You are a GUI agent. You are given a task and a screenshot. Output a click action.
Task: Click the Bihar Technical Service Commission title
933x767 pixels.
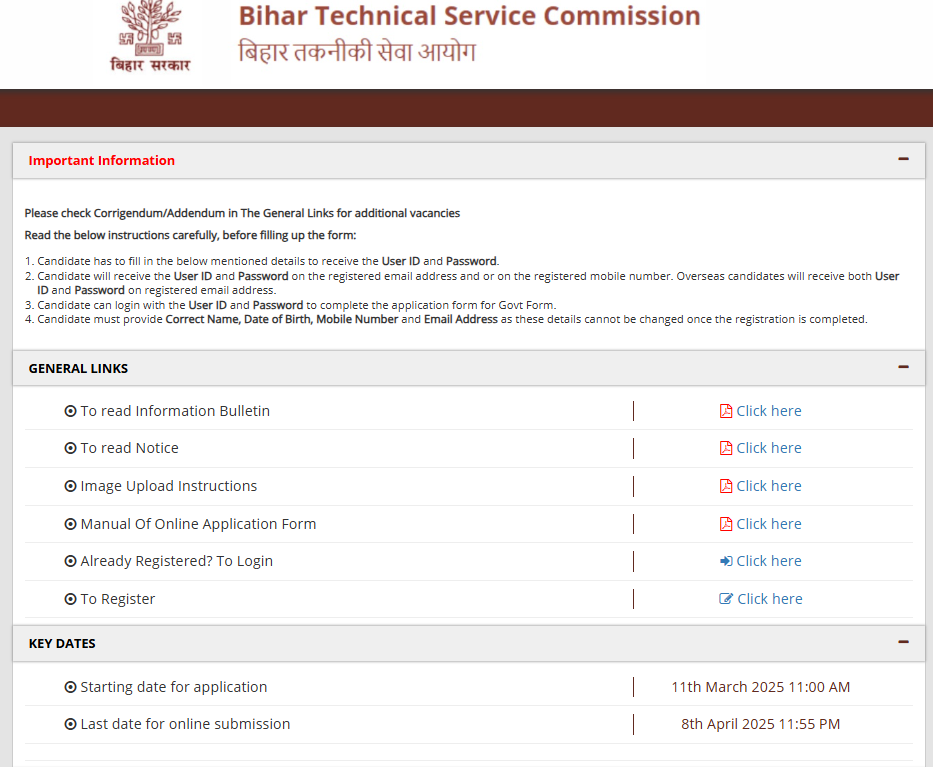click(x=469, y=16)
